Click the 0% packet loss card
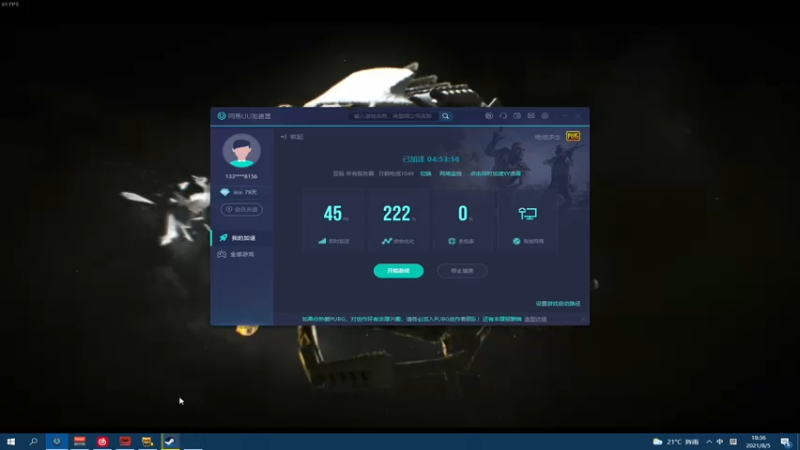 tap(463, 220)
